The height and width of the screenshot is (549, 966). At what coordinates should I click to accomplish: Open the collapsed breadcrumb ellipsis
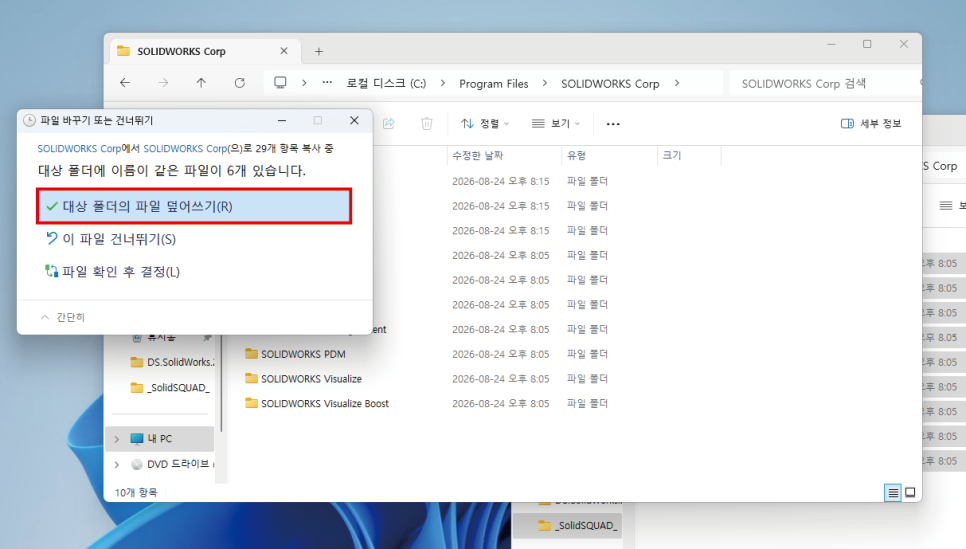coord(327,83)
